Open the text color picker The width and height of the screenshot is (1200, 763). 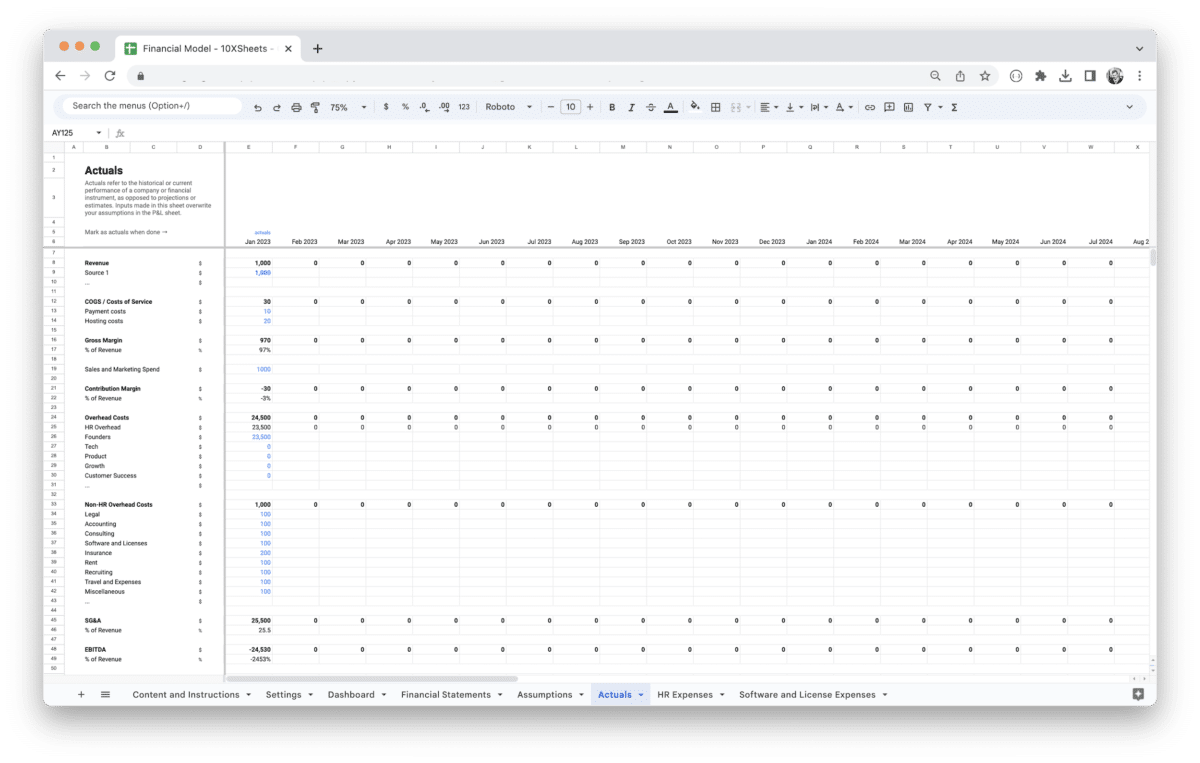point(670,106)
